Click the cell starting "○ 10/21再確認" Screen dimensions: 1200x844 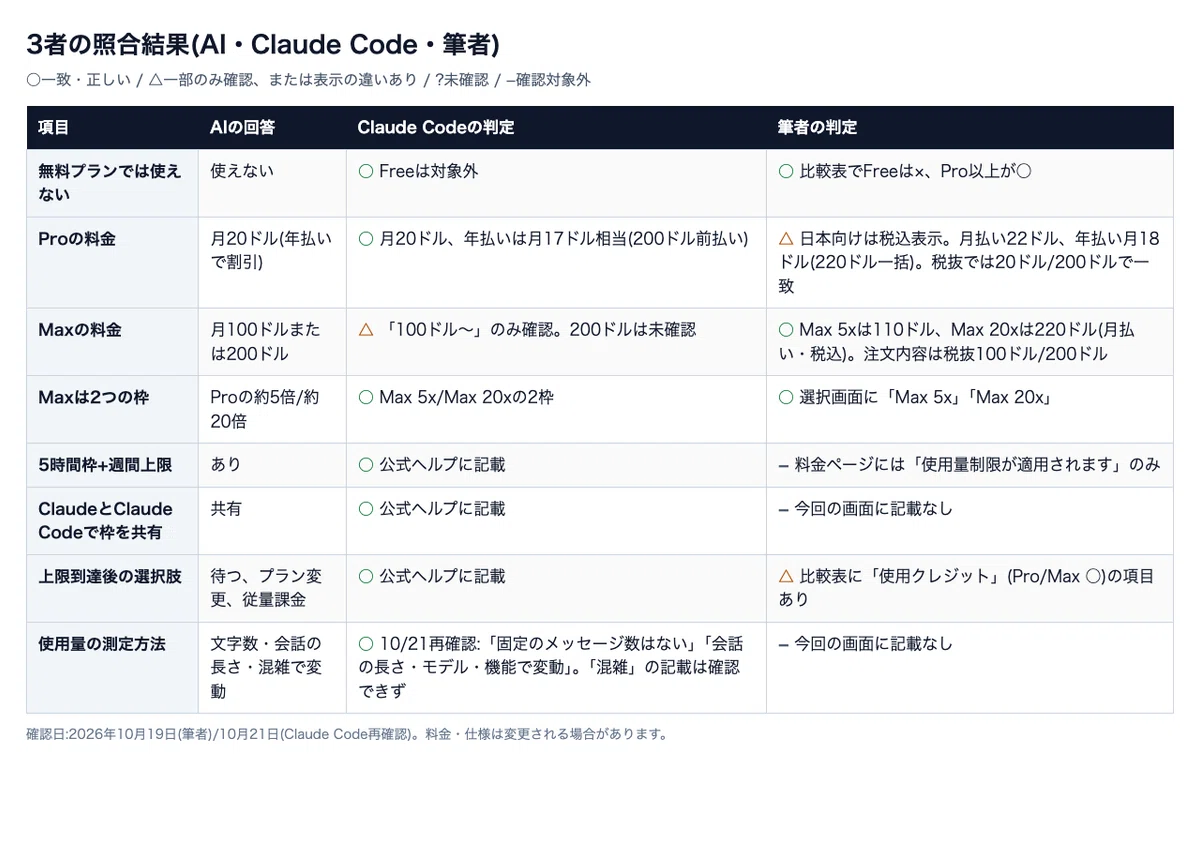point(556,667)
